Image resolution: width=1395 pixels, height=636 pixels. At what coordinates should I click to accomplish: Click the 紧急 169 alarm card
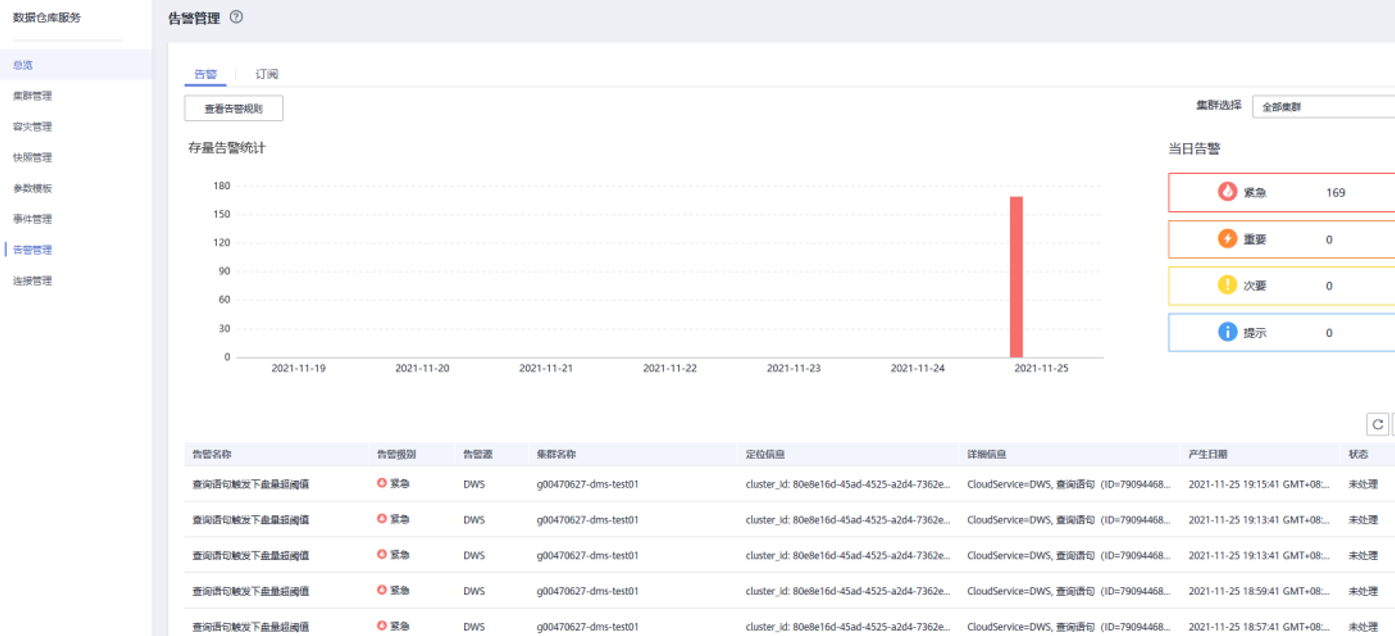coord(1281,192)
